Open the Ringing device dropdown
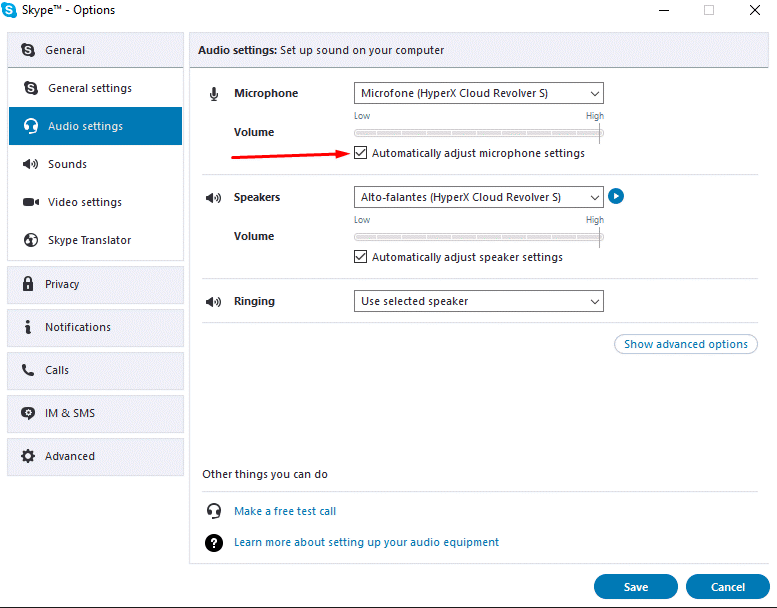Viewport: 777px width, 608px height. [x=479, y=301]
